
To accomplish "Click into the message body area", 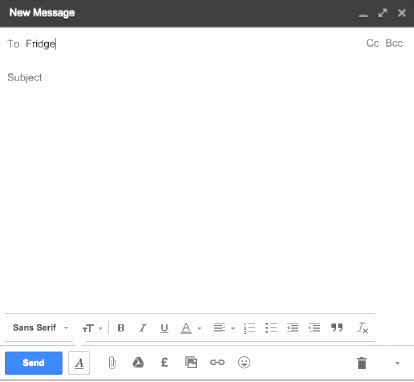I will tap(207, 200).
